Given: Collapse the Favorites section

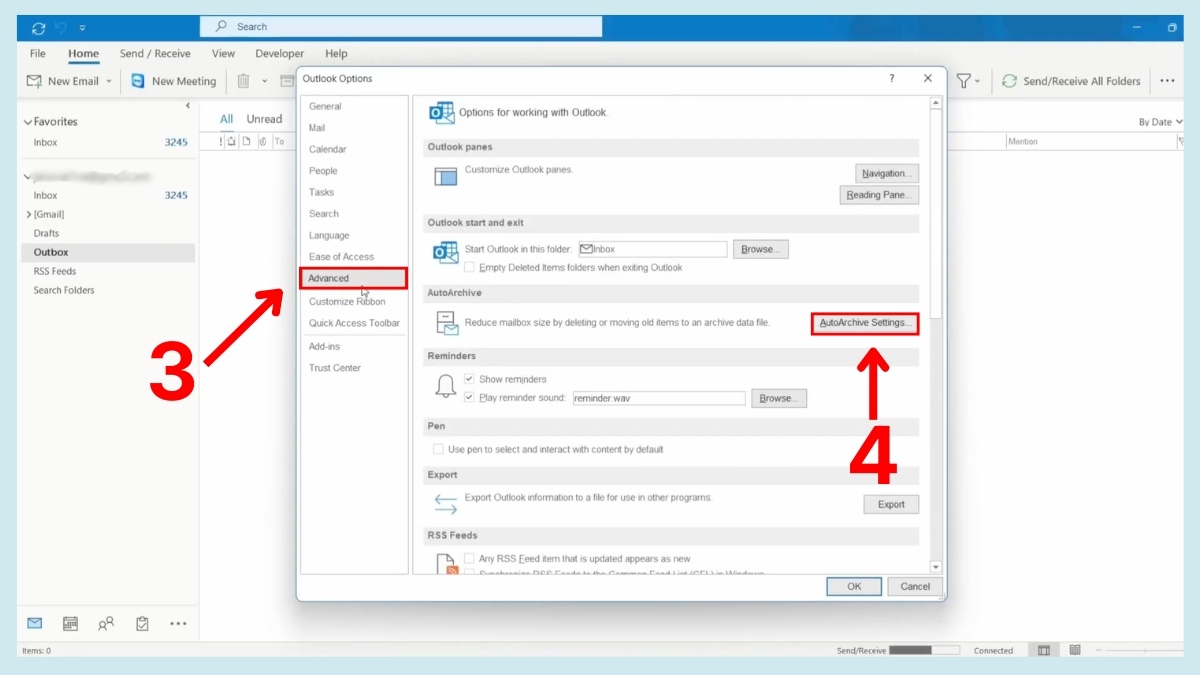Looking at the screenshot, I should pyautogui.click(x=28, y=121).
